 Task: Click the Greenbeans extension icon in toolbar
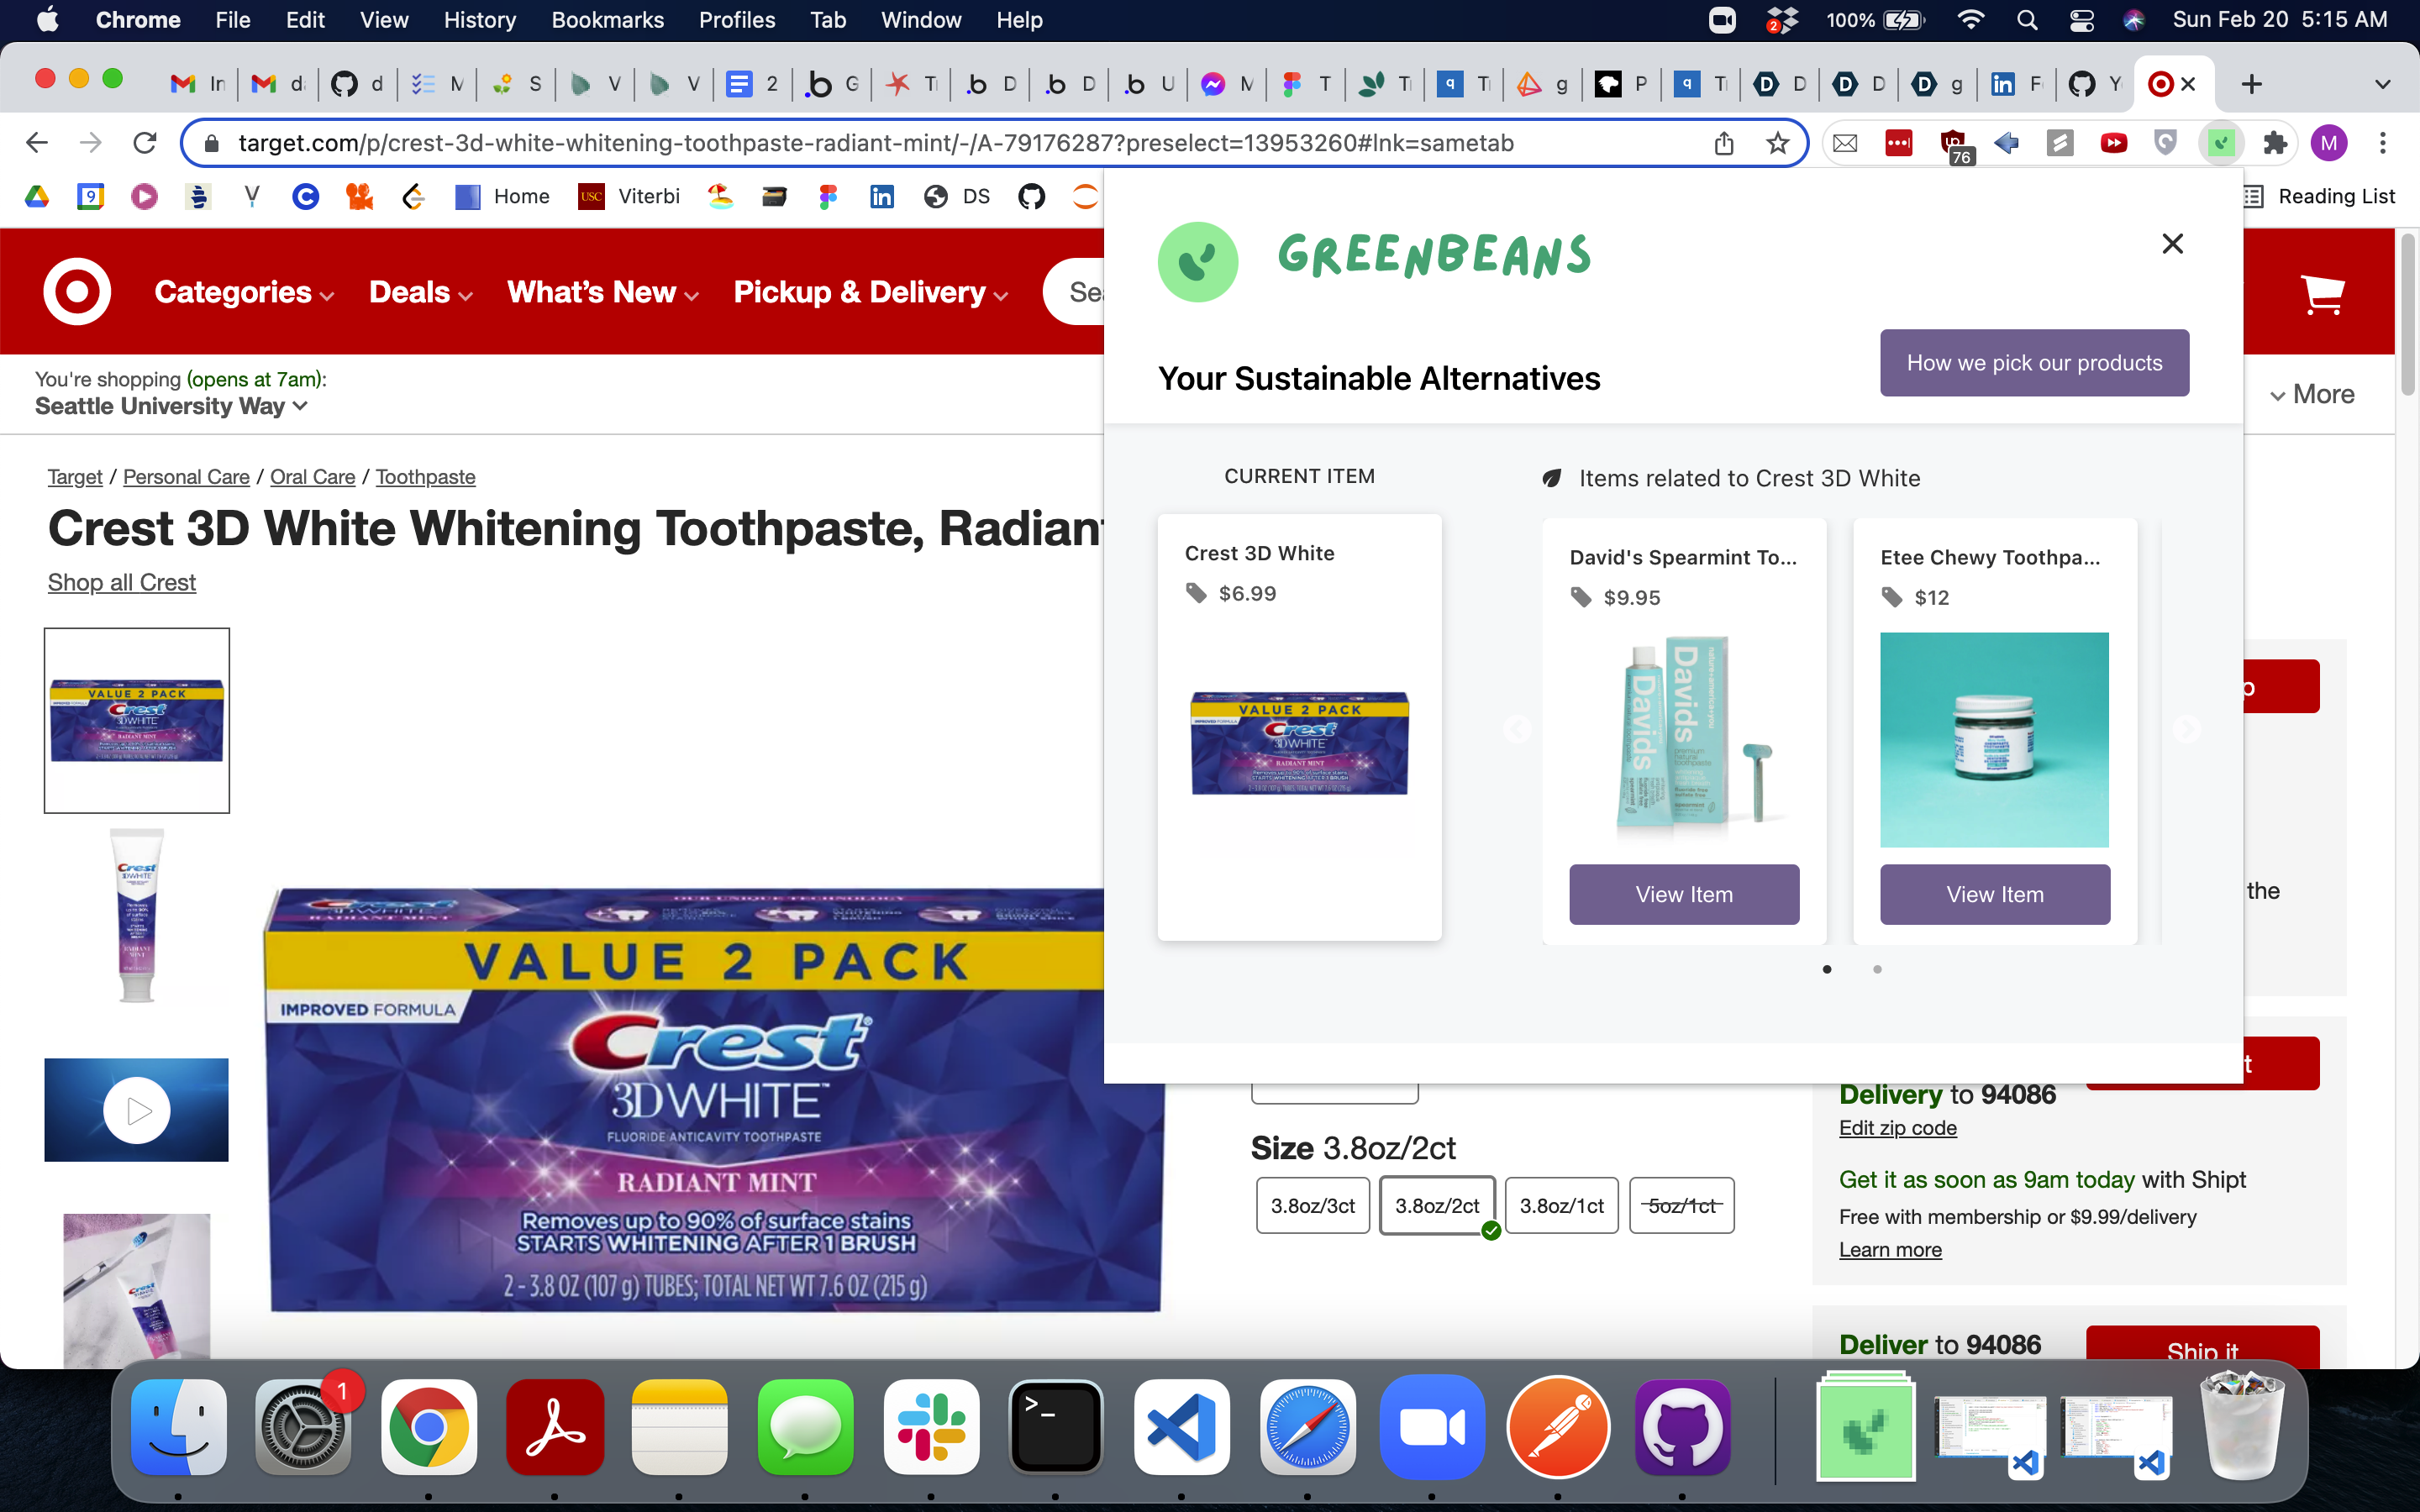pos(2220,143)
